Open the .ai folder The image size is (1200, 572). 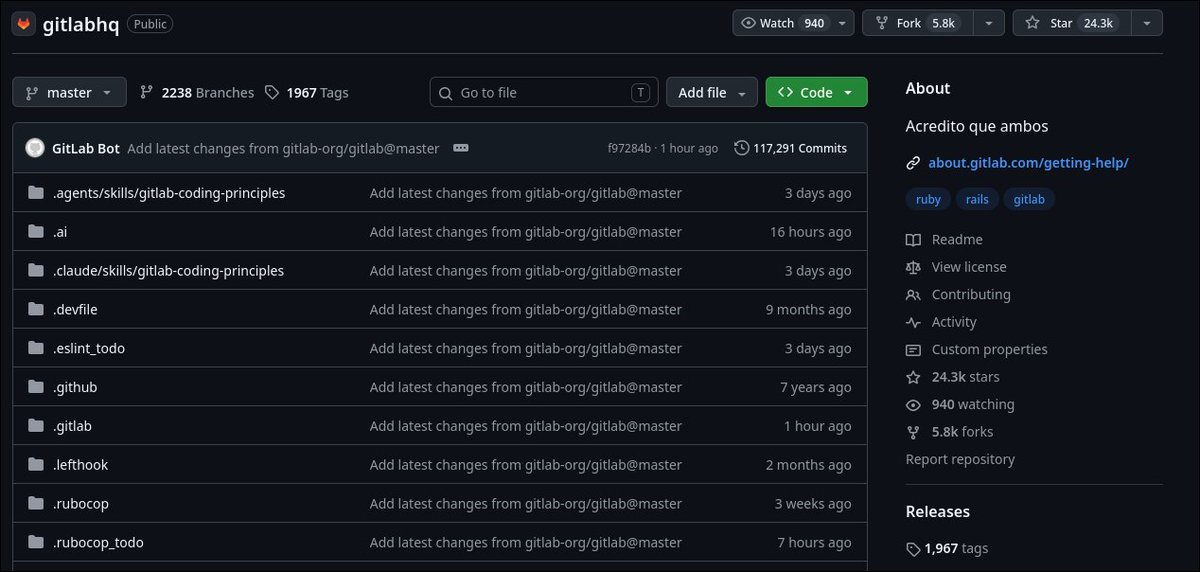60,232
